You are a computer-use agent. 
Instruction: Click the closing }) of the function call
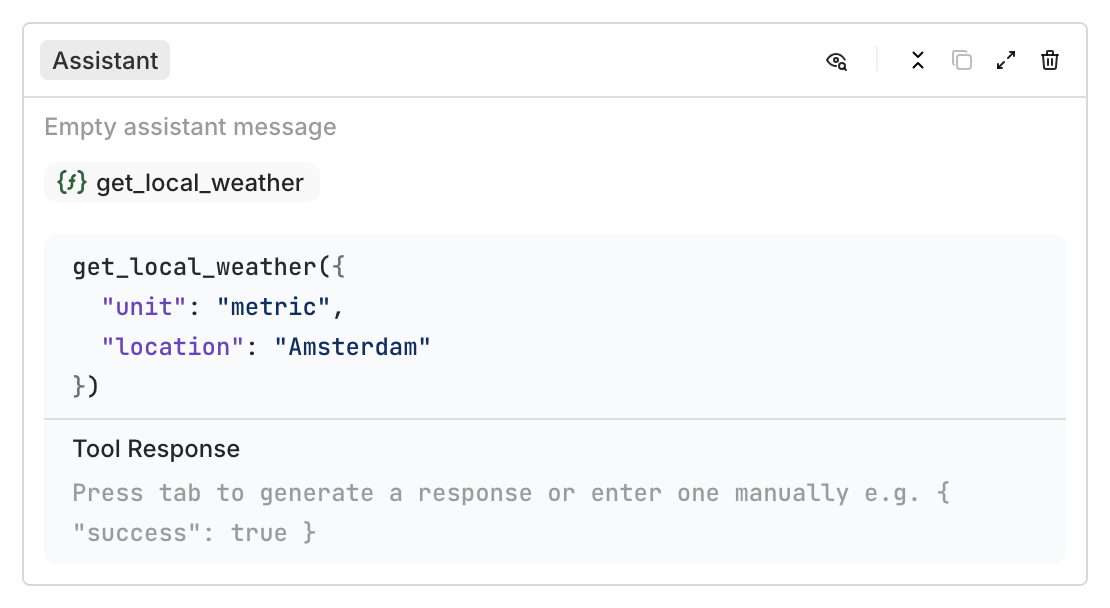86,386
